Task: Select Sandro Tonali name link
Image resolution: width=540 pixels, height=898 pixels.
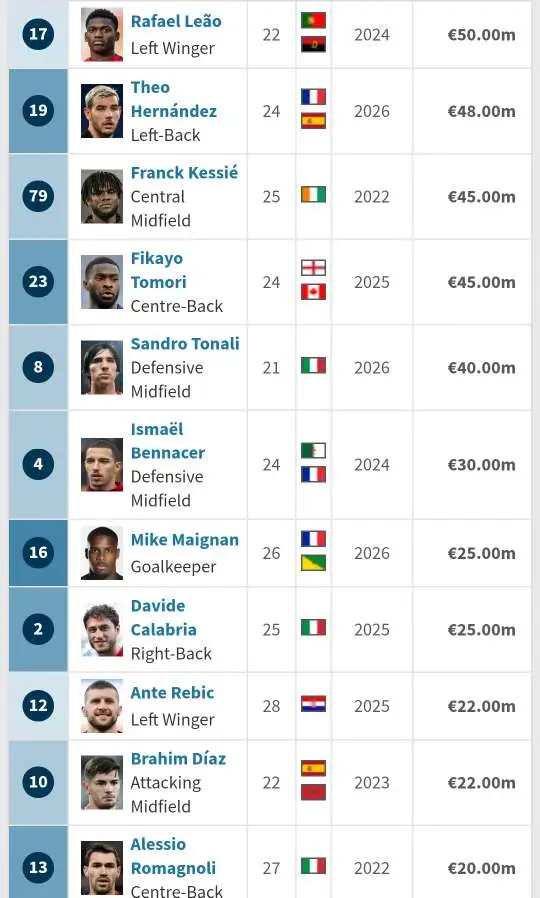Action: (185, 344)
